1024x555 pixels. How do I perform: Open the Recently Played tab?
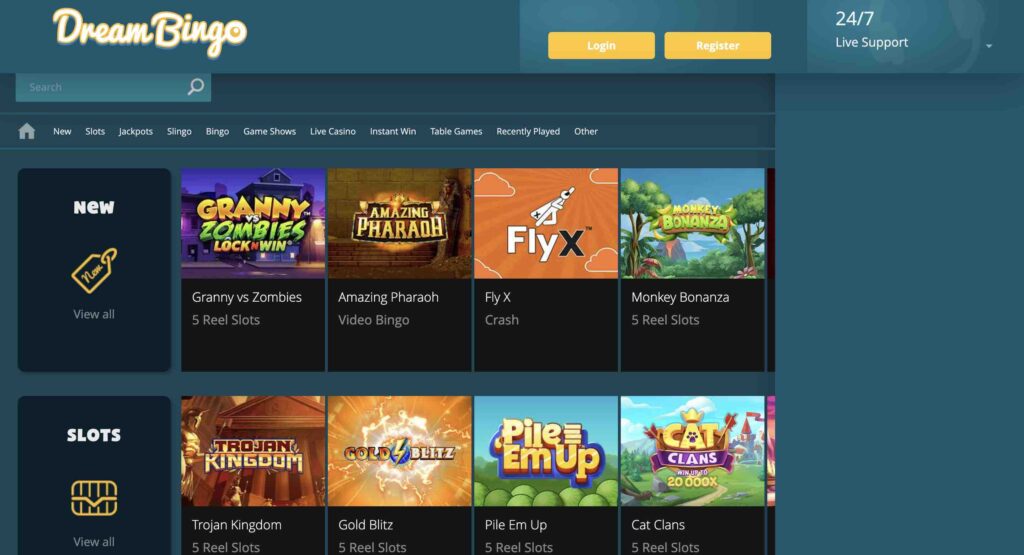coord(528,131)
